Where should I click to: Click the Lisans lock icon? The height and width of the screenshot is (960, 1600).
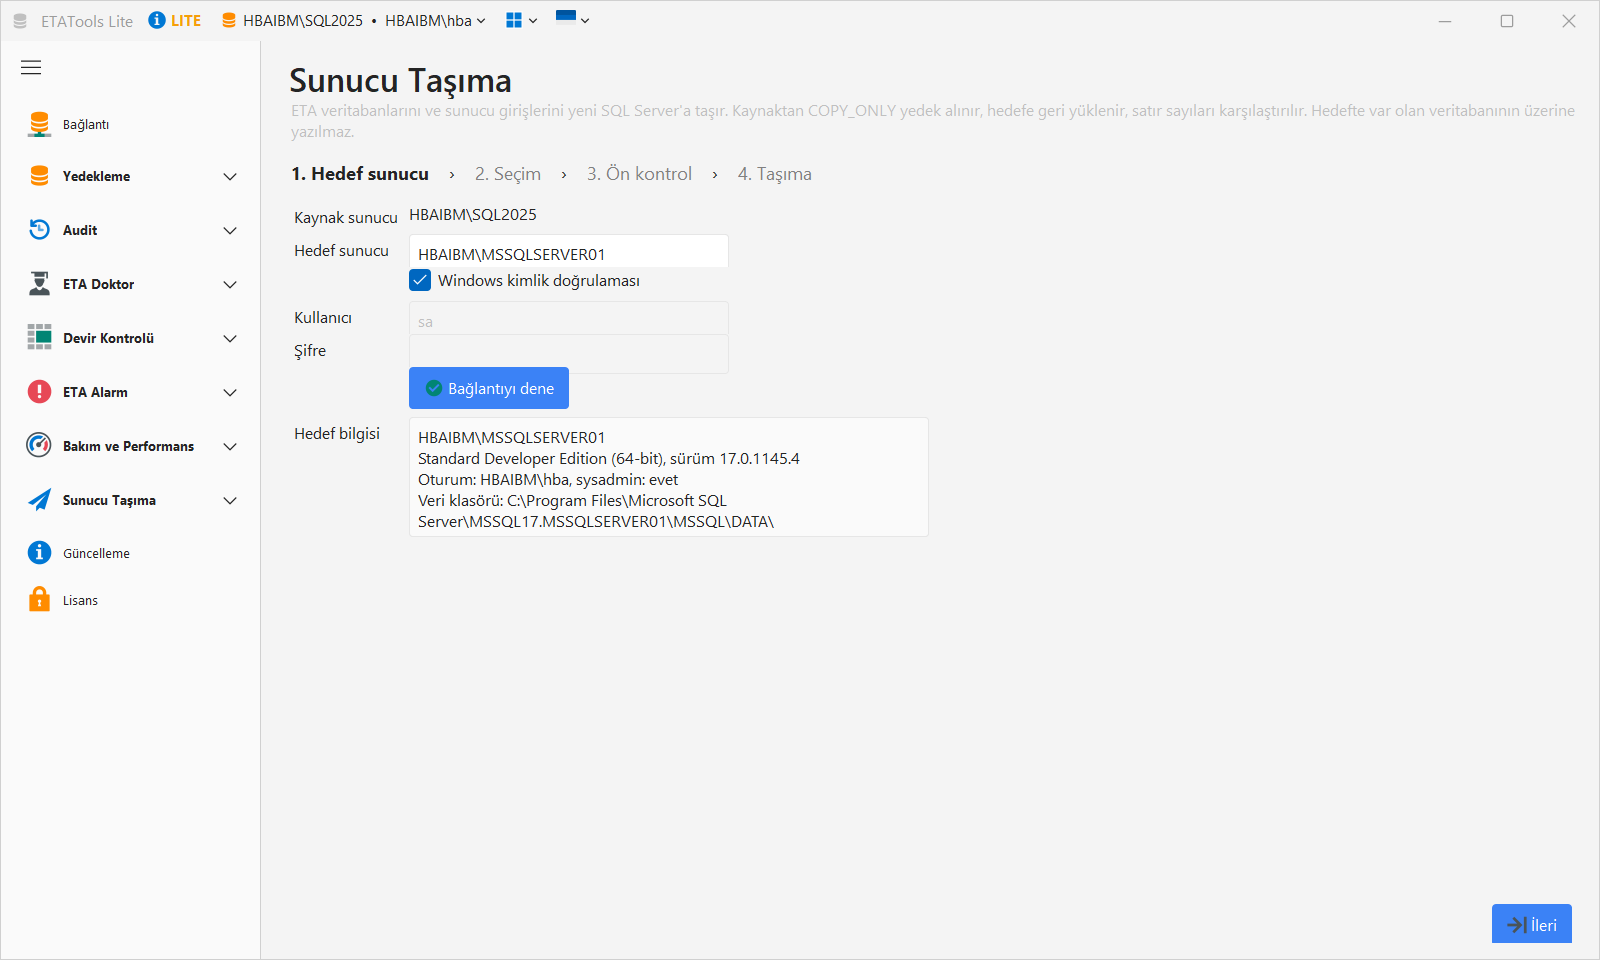(39, 599)
